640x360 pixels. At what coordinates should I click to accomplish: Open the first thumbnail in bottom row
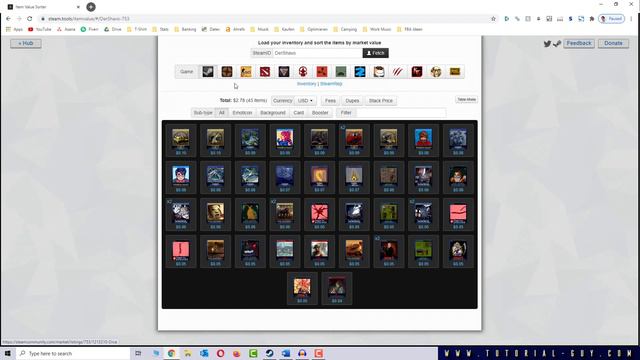[x=302, y=289]
